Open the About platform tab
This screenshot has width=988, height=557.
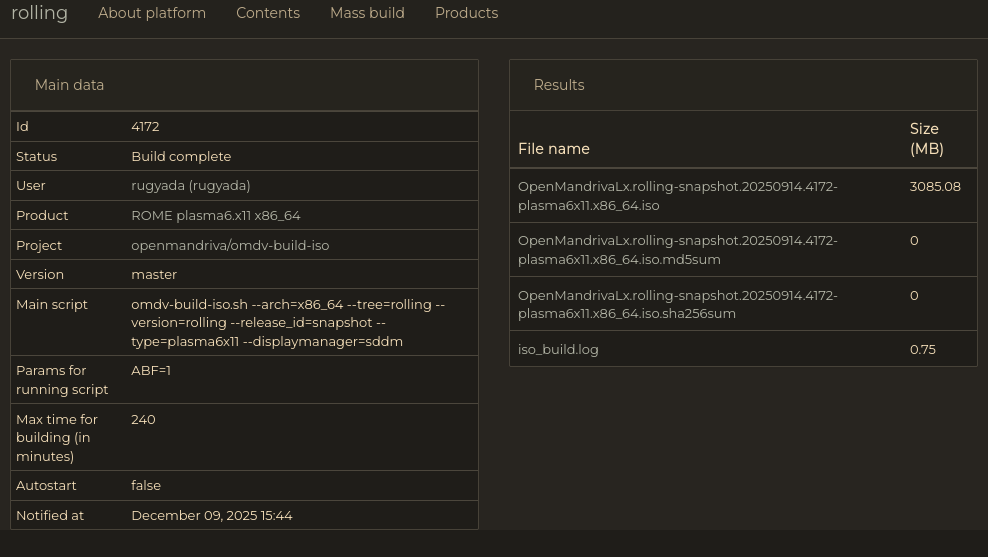point(152,13)
